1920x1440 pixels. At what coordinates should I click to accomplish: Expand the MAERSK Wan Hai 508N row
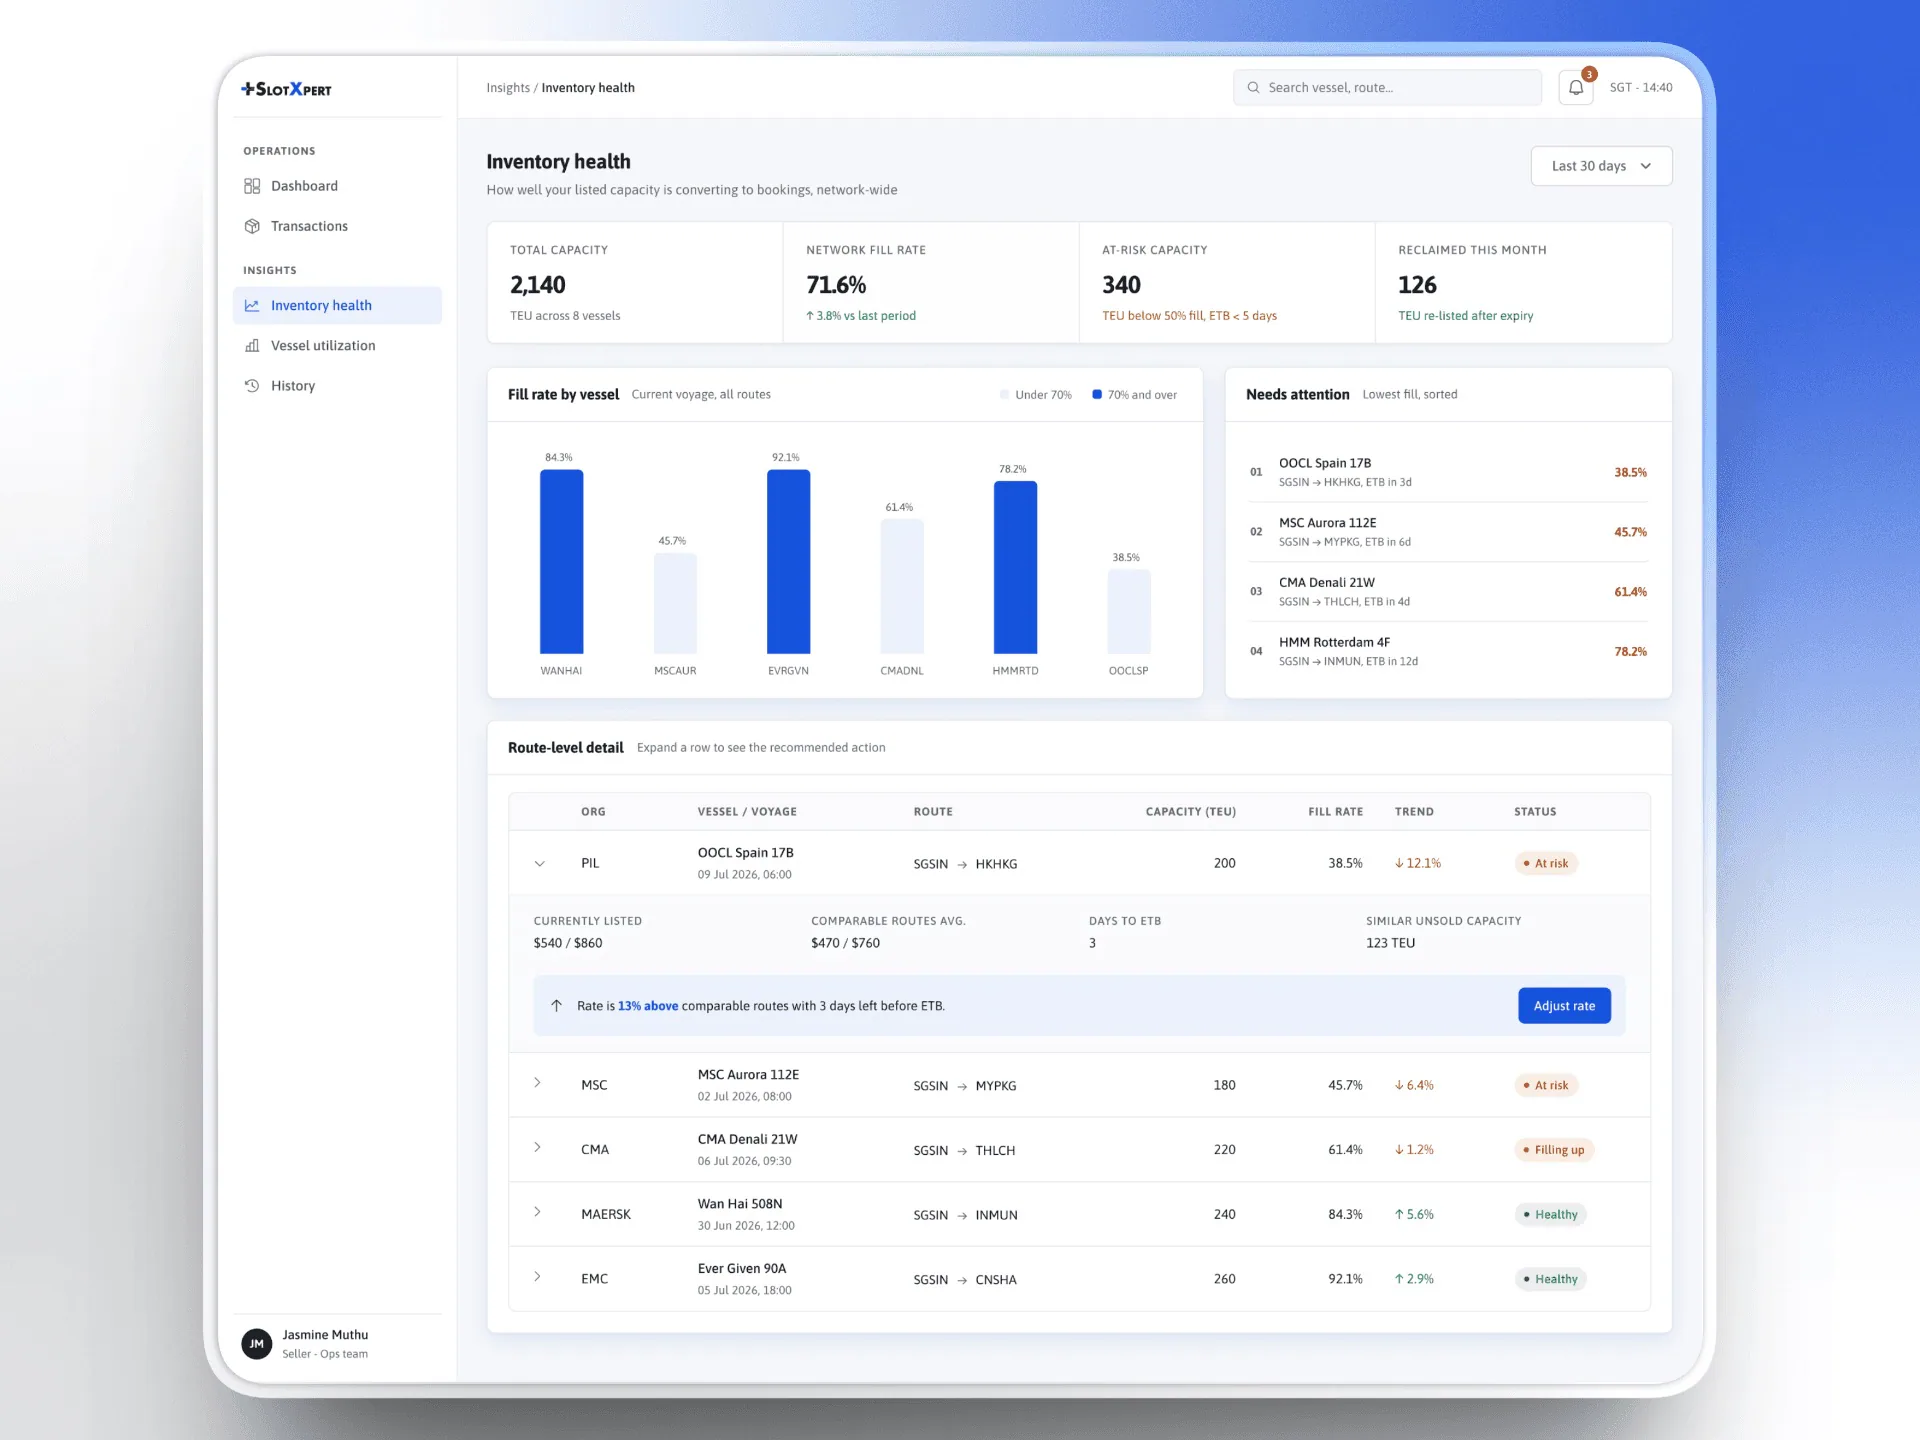pyautogui.click(x=537, y=1212)
